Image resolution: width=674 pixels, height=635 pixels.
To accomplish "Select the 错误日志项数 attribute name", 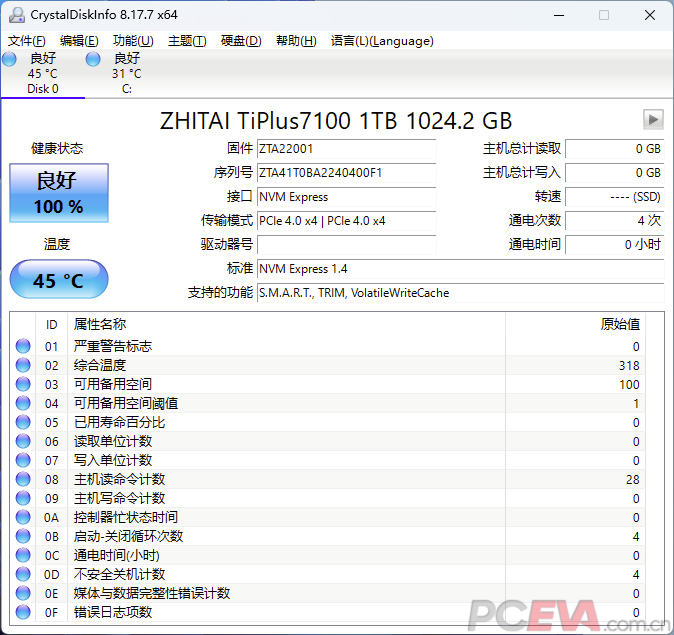I will coord(113,612).
